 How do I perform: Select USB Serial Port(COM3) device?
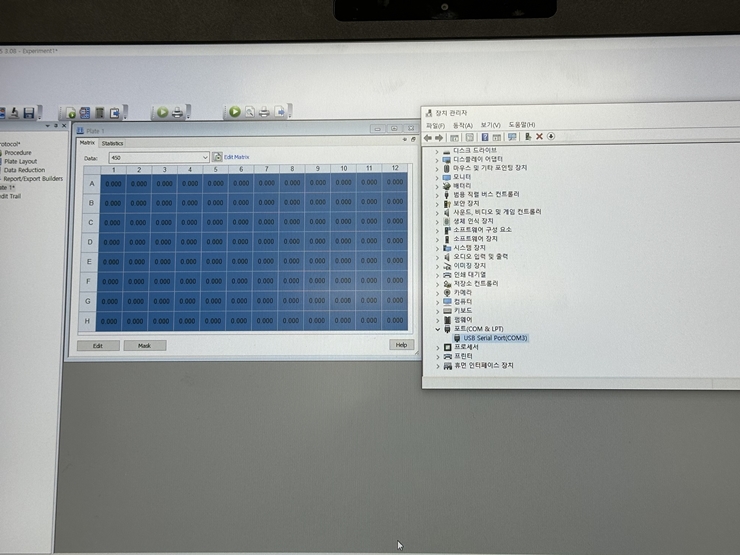[x=494, y=338]
